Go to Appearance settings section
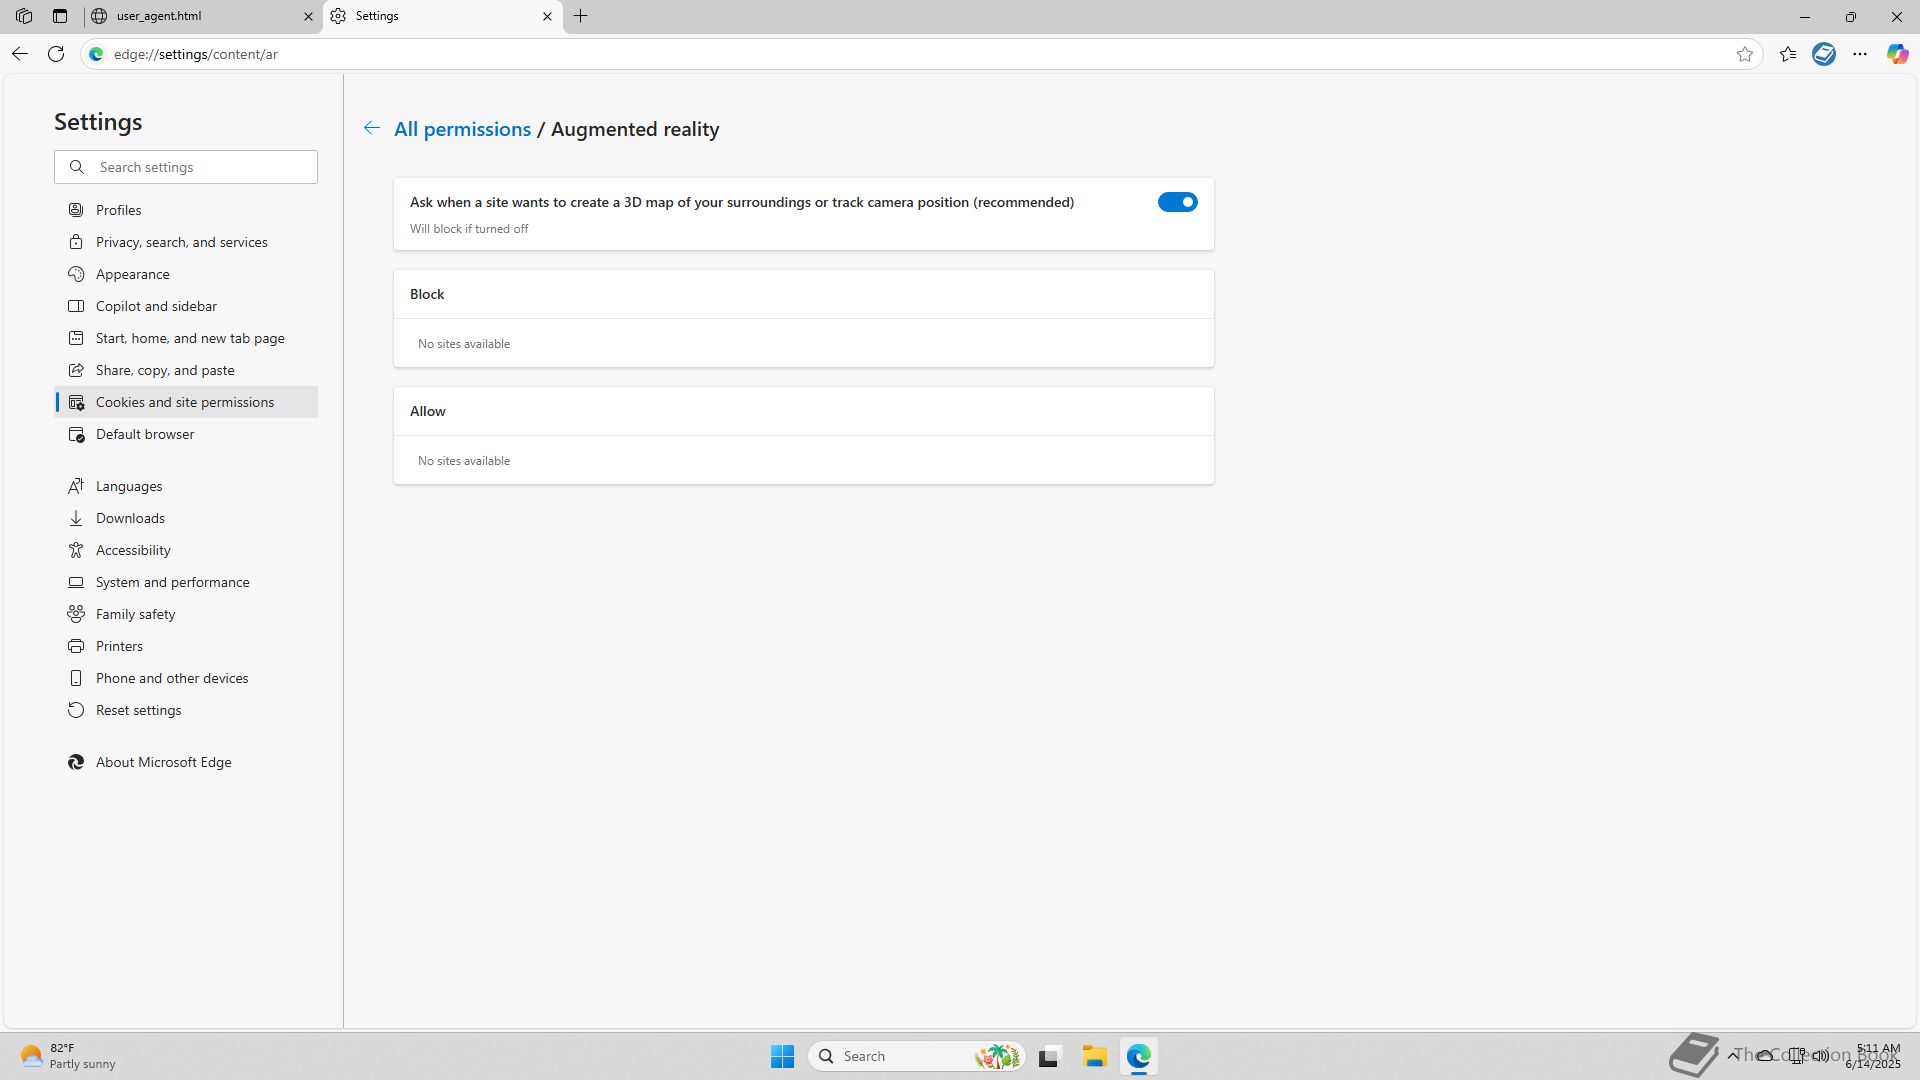The image size is (1920, 1080). [x=132, y=274]
